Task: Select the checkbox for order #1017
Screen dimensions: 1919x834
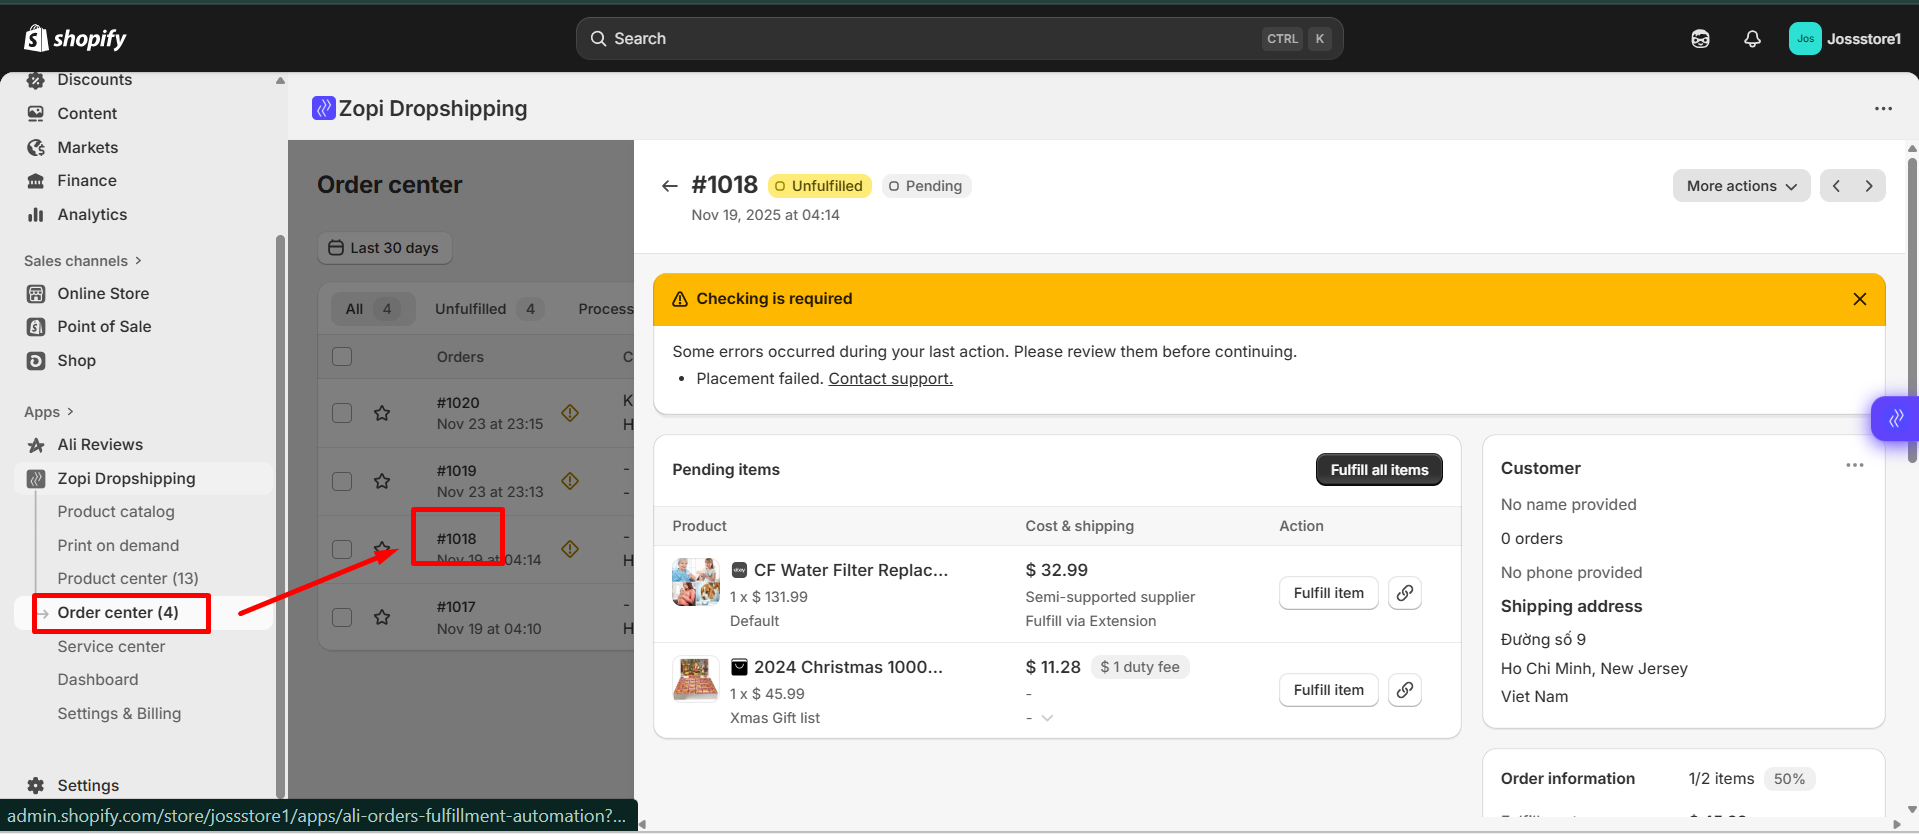Action: click(x=342, y=617)
